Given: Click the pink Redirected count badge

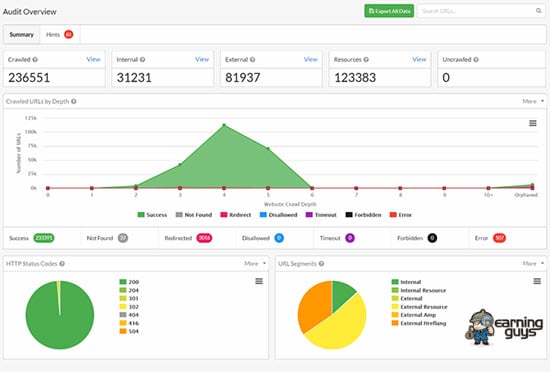Looking at the screenshot, I should 204,238.
